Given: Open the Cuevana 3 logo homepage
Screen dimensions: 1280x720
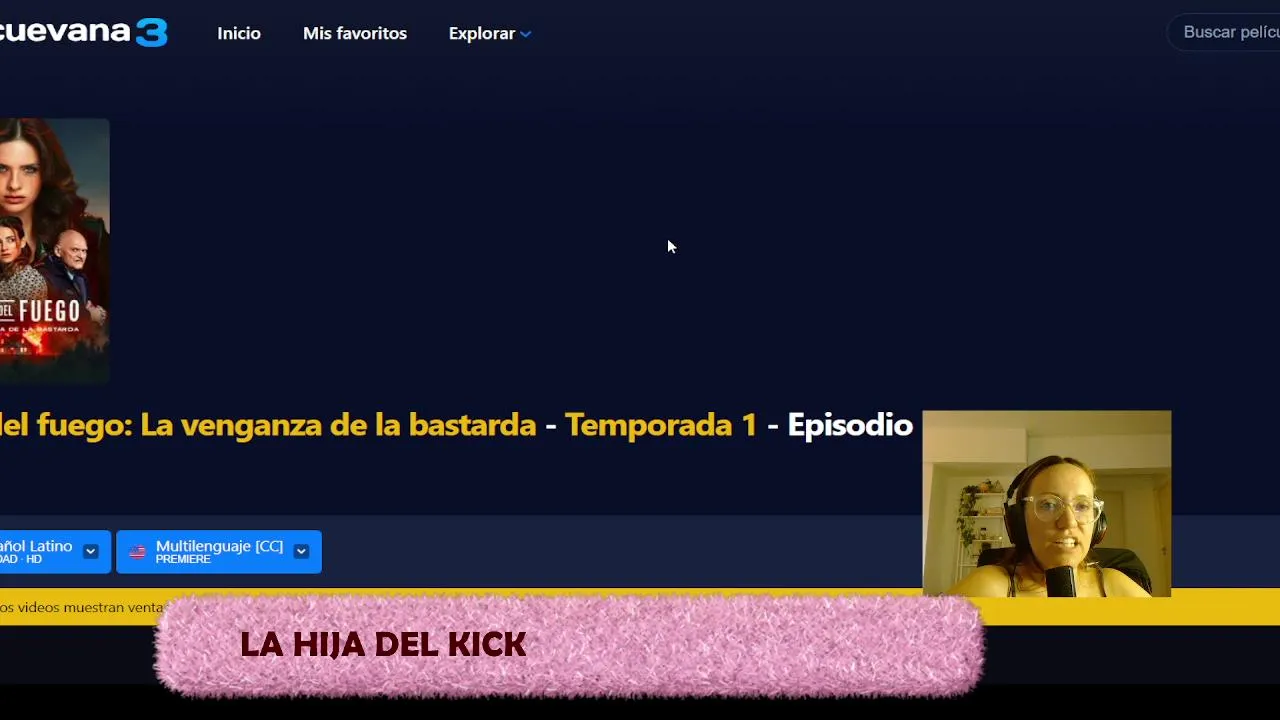Looking at the screenshot, I should (x=83, y=31).
